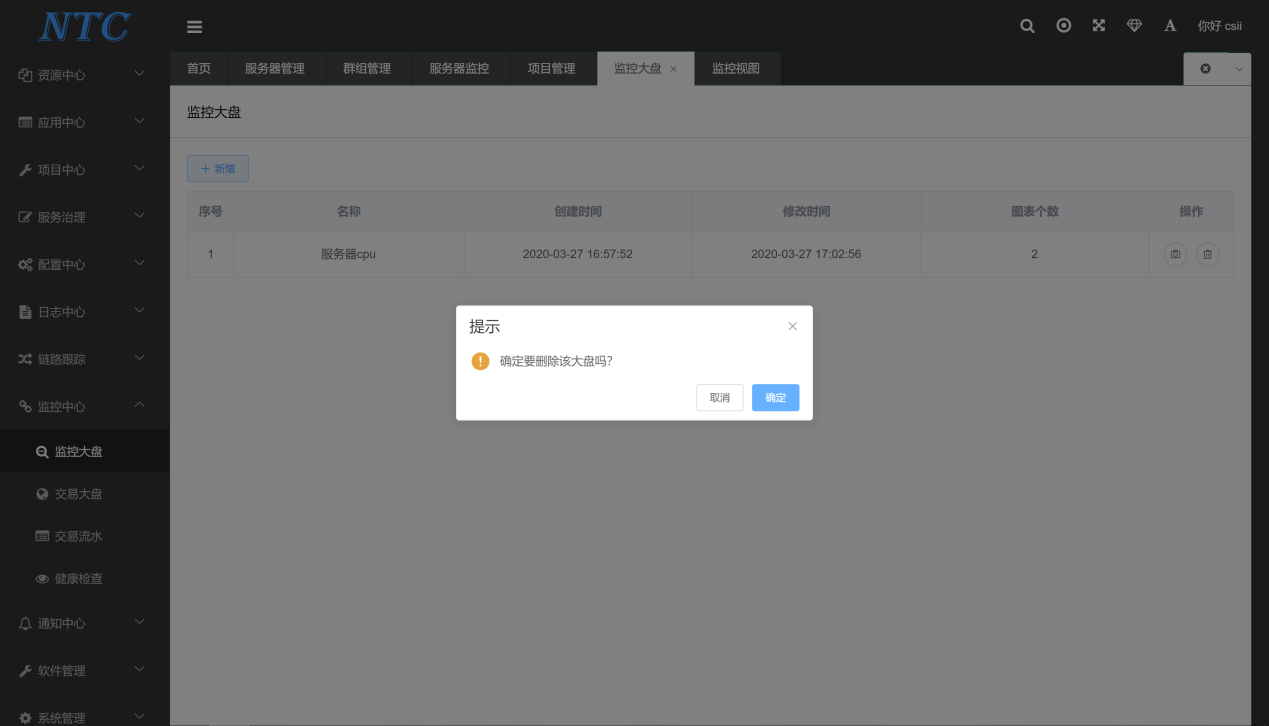Click the 名称 column header

click(x=348, y=212)
